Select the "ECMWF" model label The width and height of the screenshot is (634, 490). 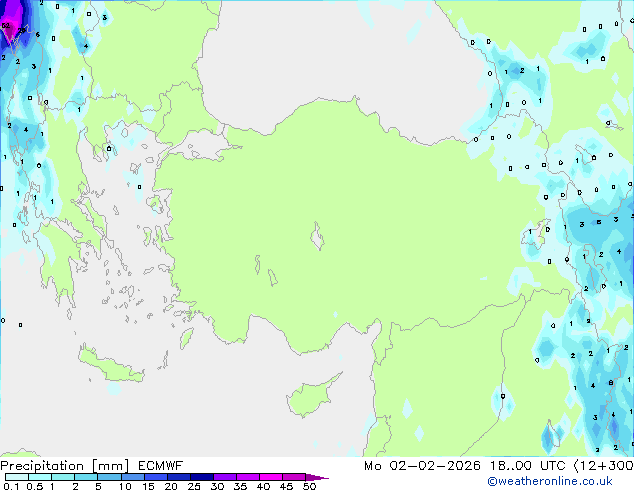pyautogui.click(x=161, y=466)
